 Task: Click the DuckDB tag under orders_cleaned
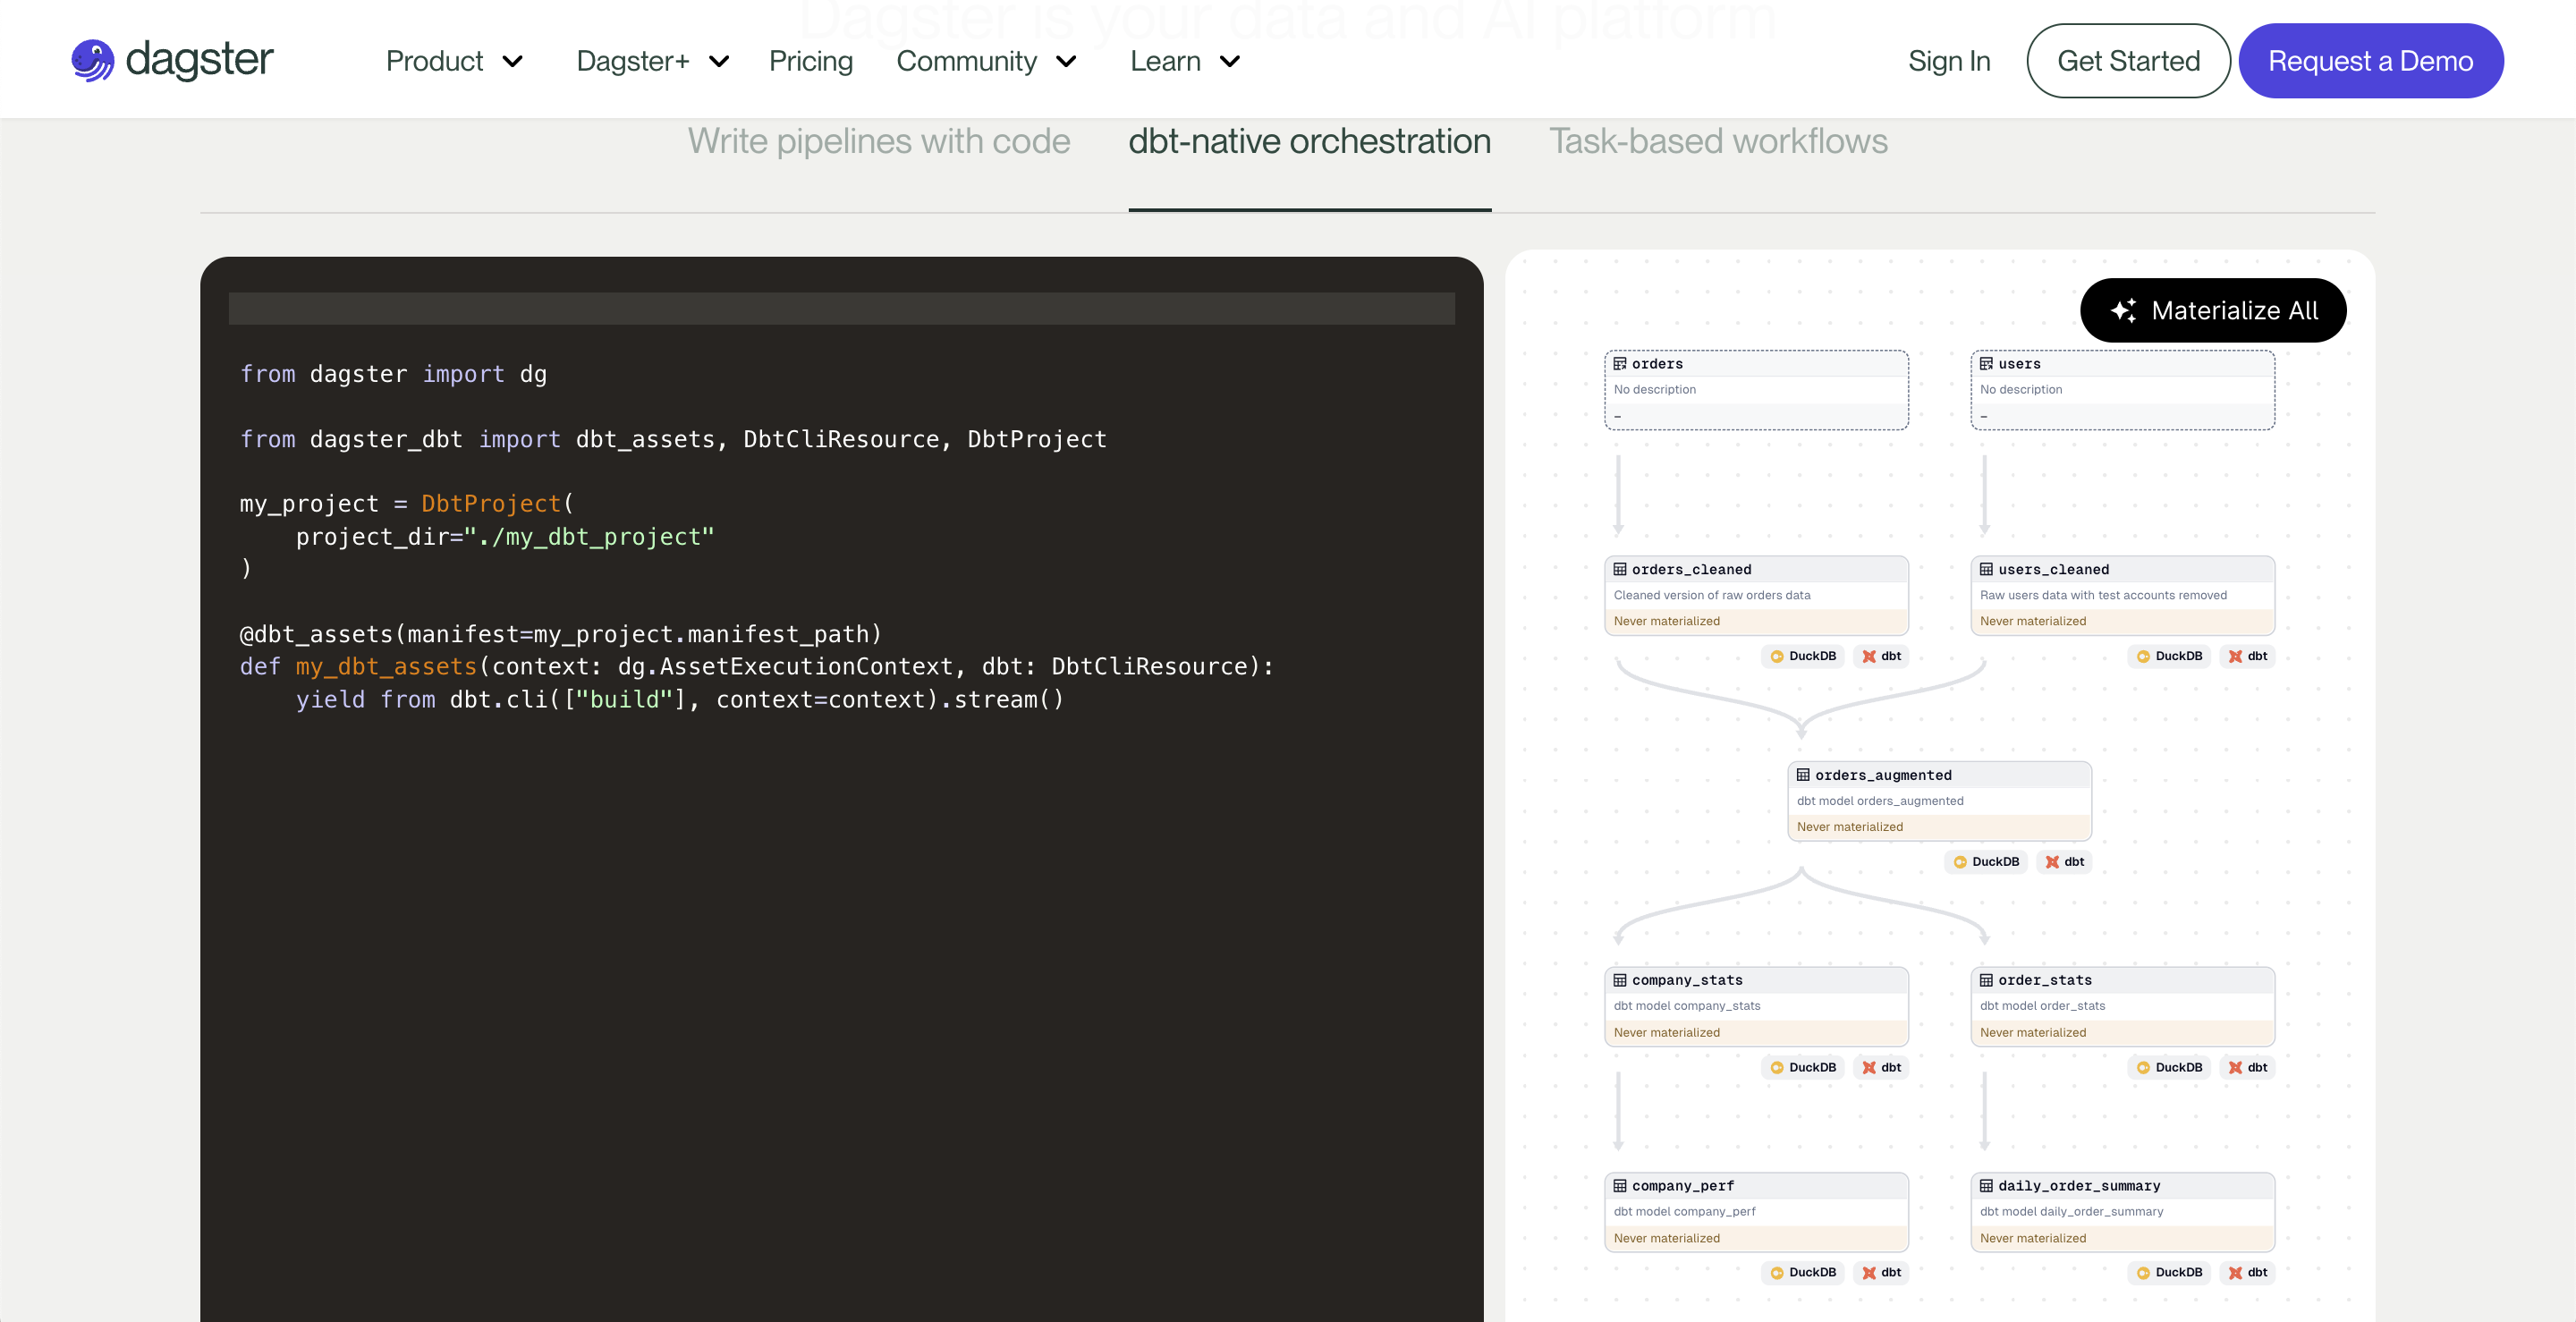click(x=1803, y=656)
